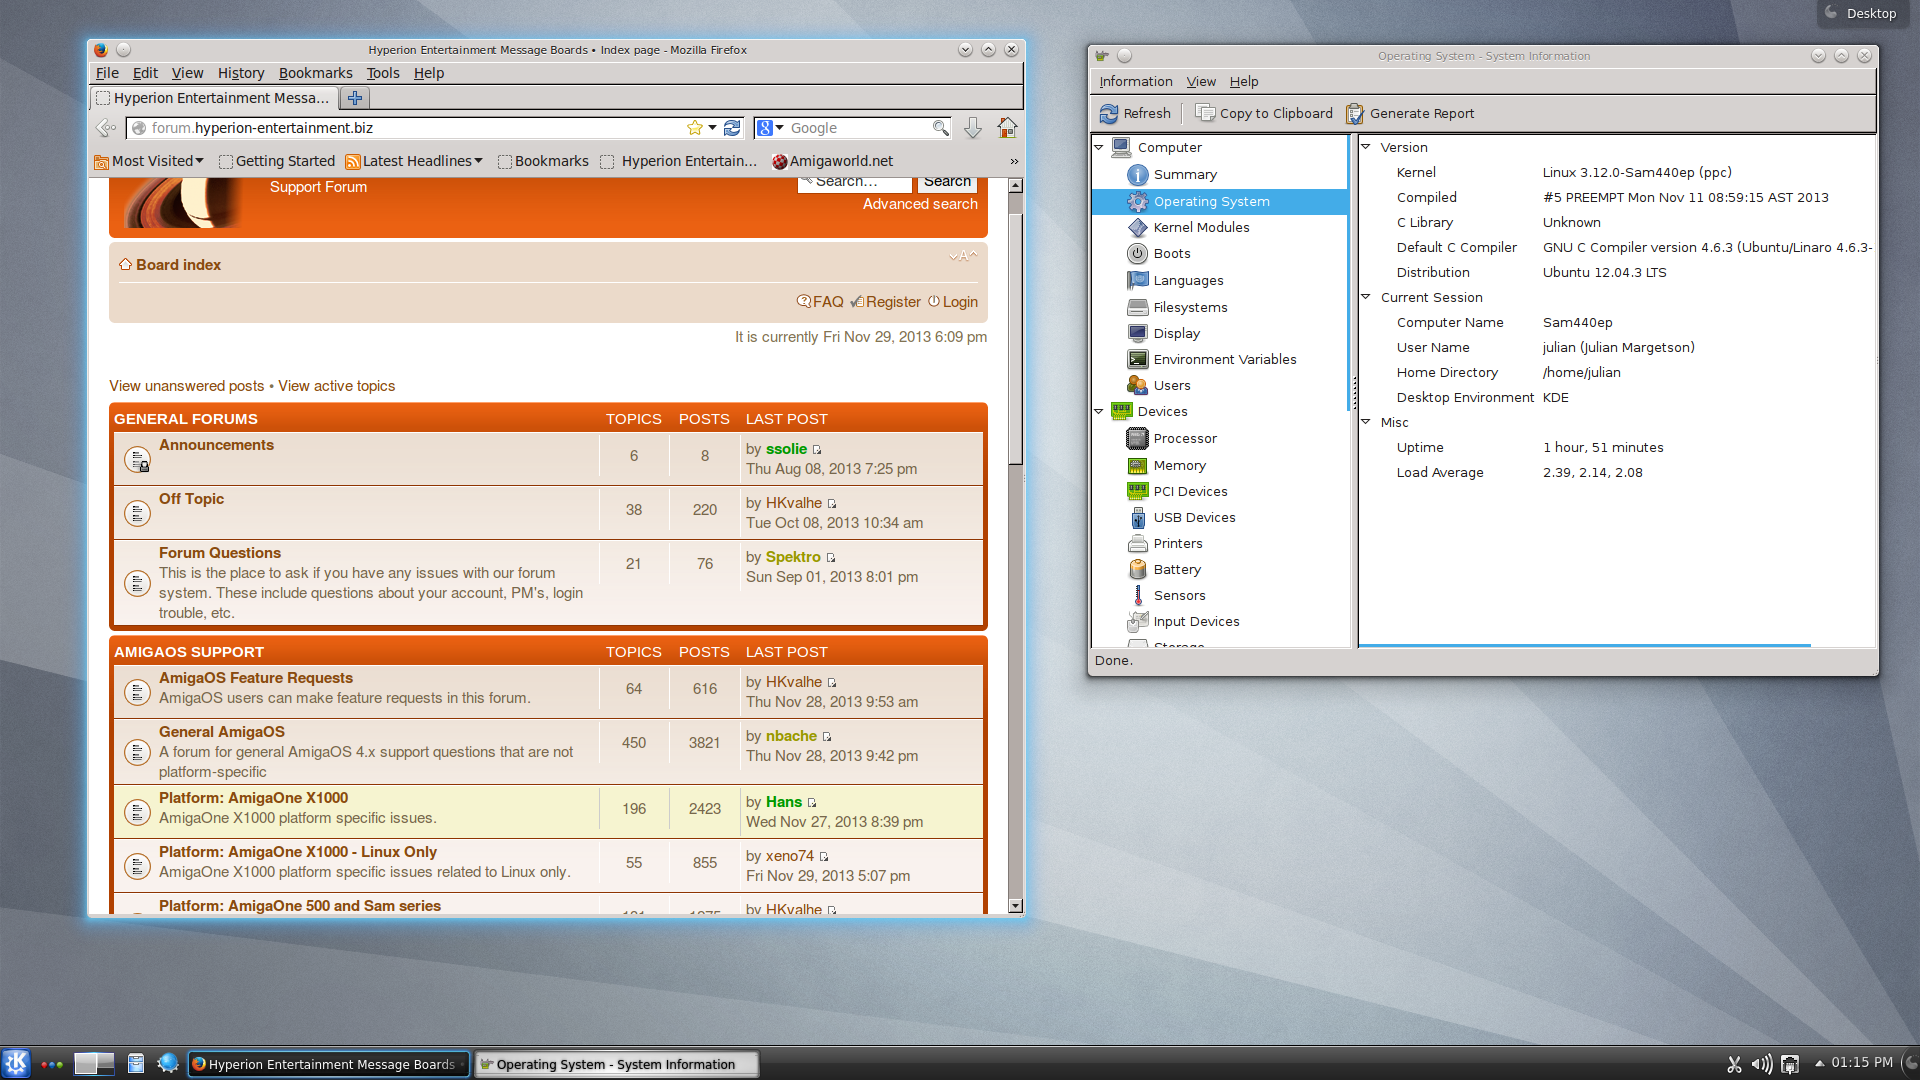Collapse the Computer tree node
Viewport: 1920px width, 1080px height.
click(1099, 147)
